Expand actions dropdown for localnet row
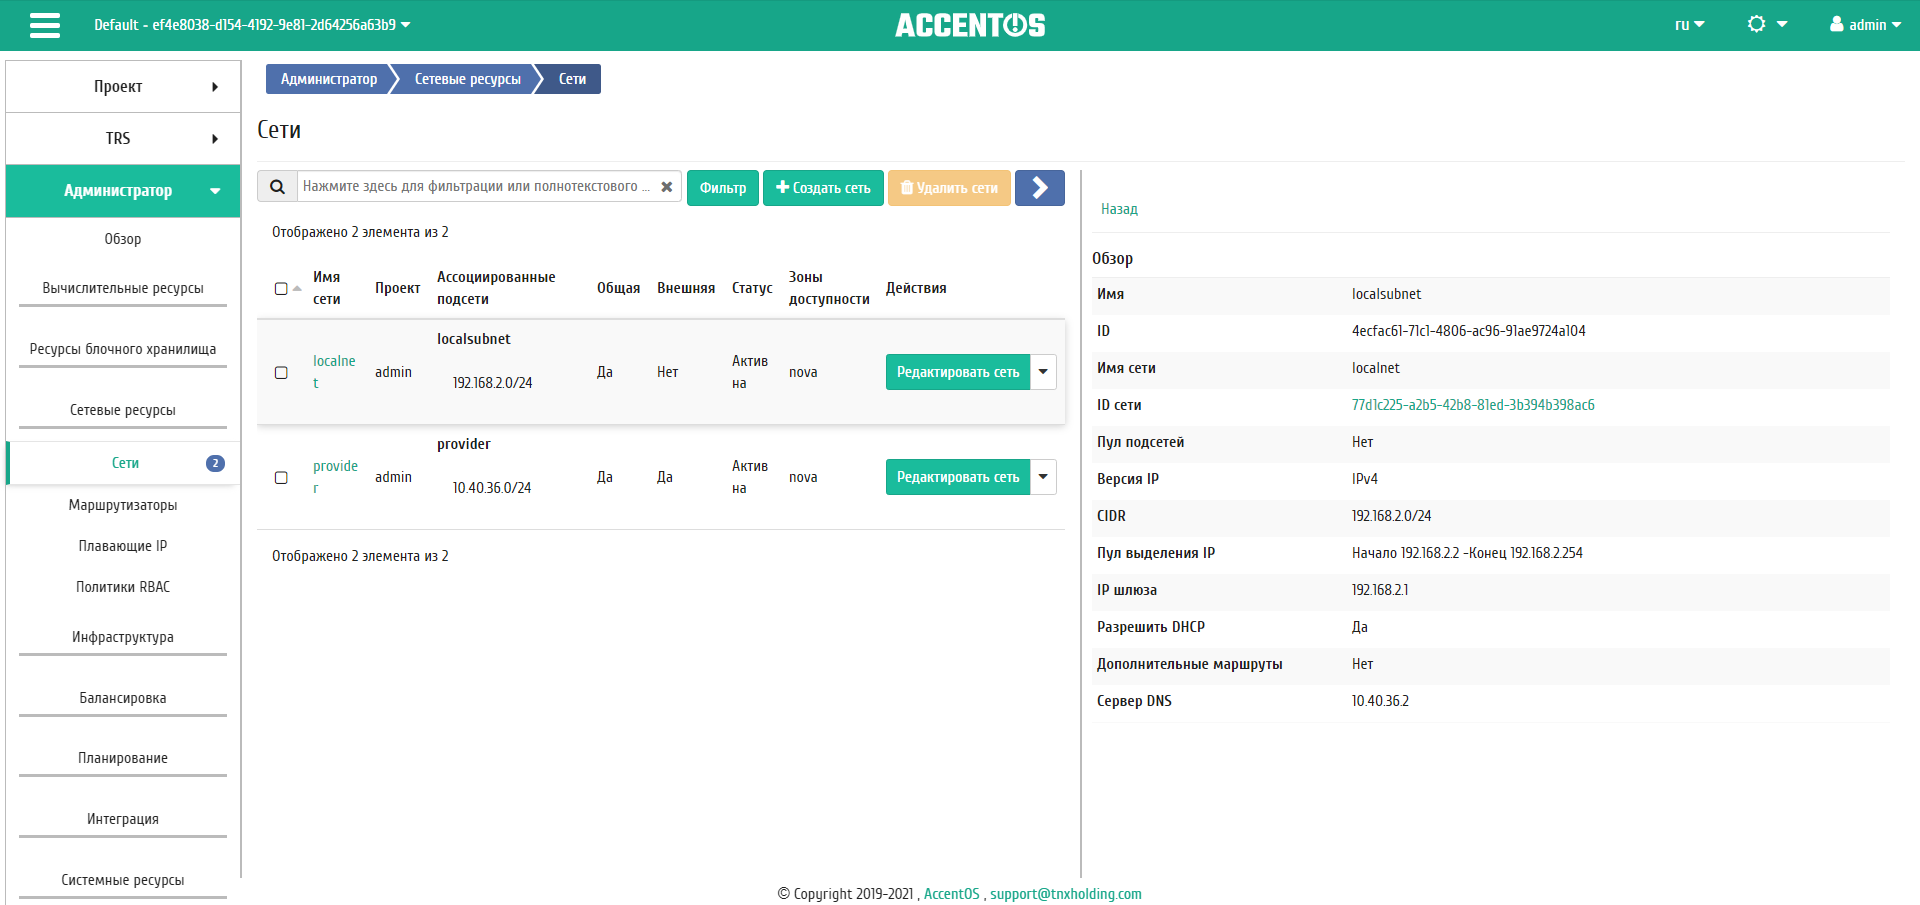1920x905 pixels. 1043,372
